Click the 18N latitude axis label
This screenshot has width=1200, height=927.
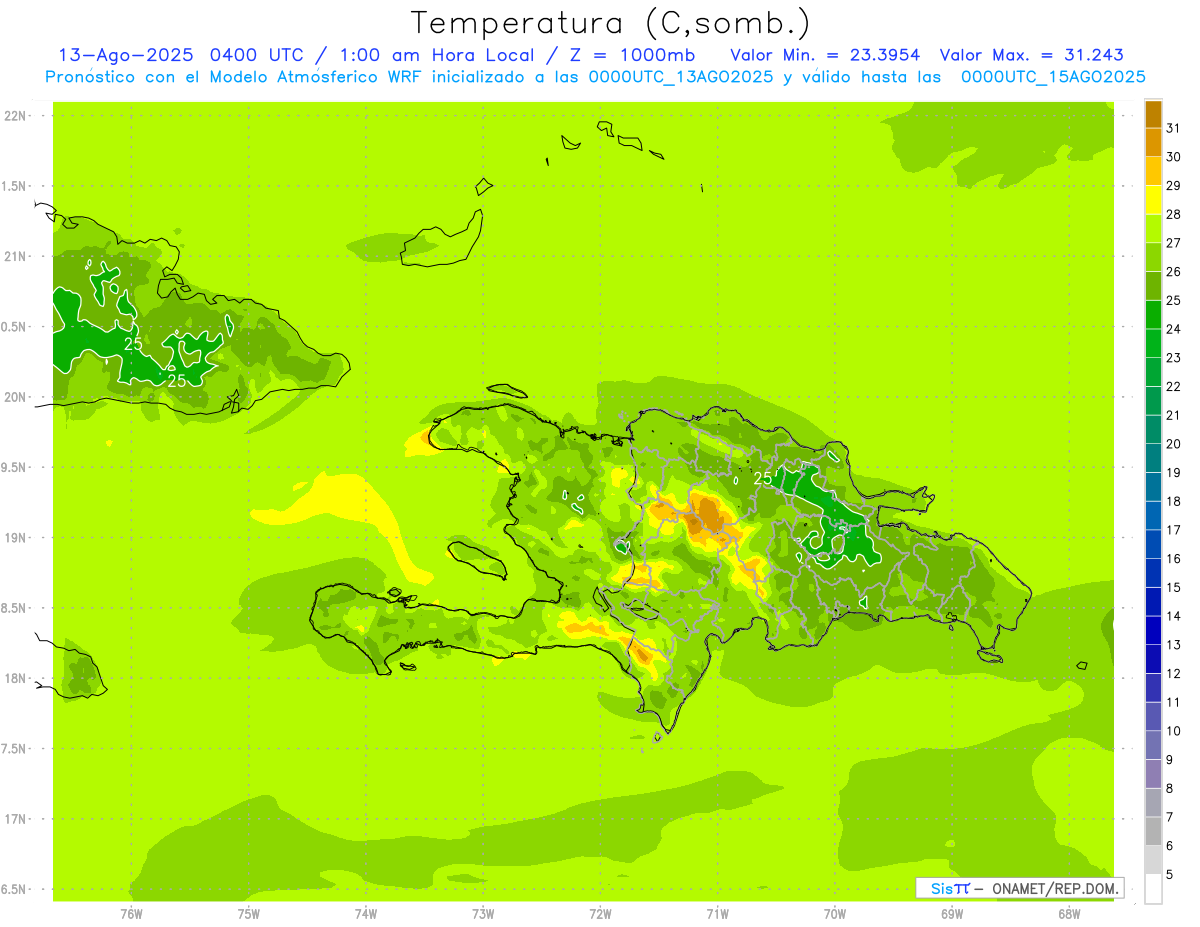[17, 679]
